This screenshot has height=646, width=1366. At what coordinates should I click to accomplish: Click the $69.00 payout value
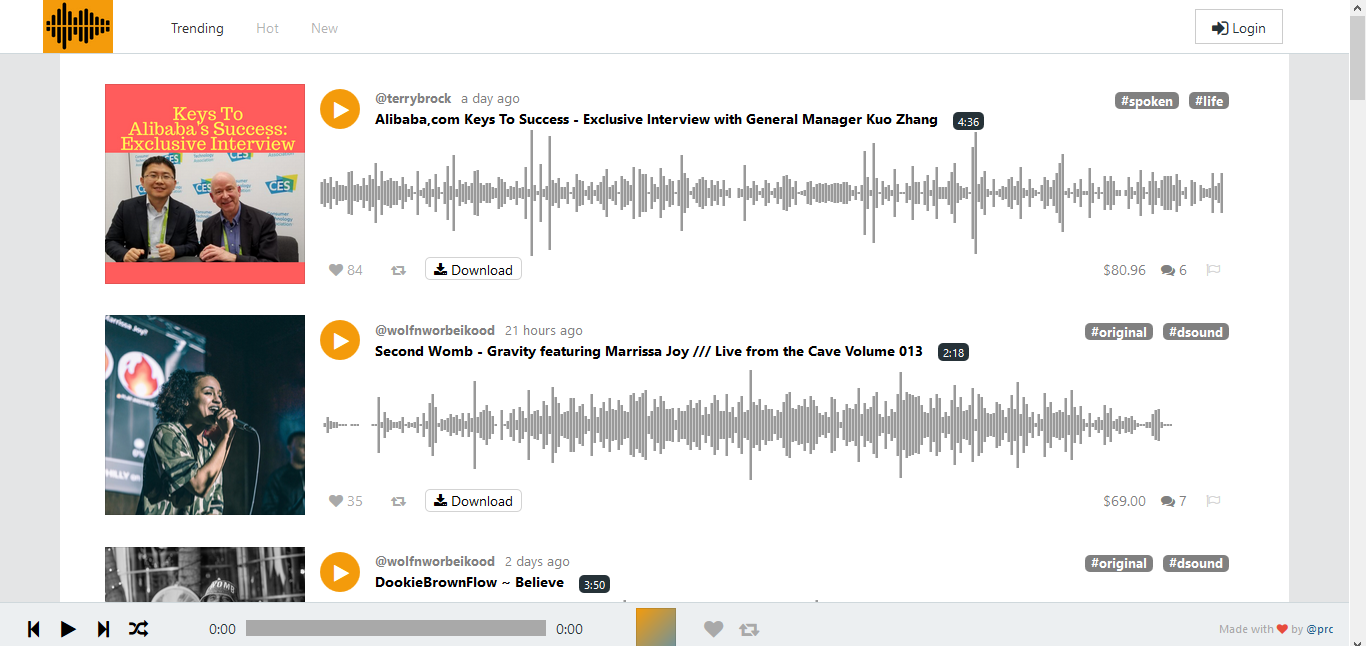(x=1124, y=501)
